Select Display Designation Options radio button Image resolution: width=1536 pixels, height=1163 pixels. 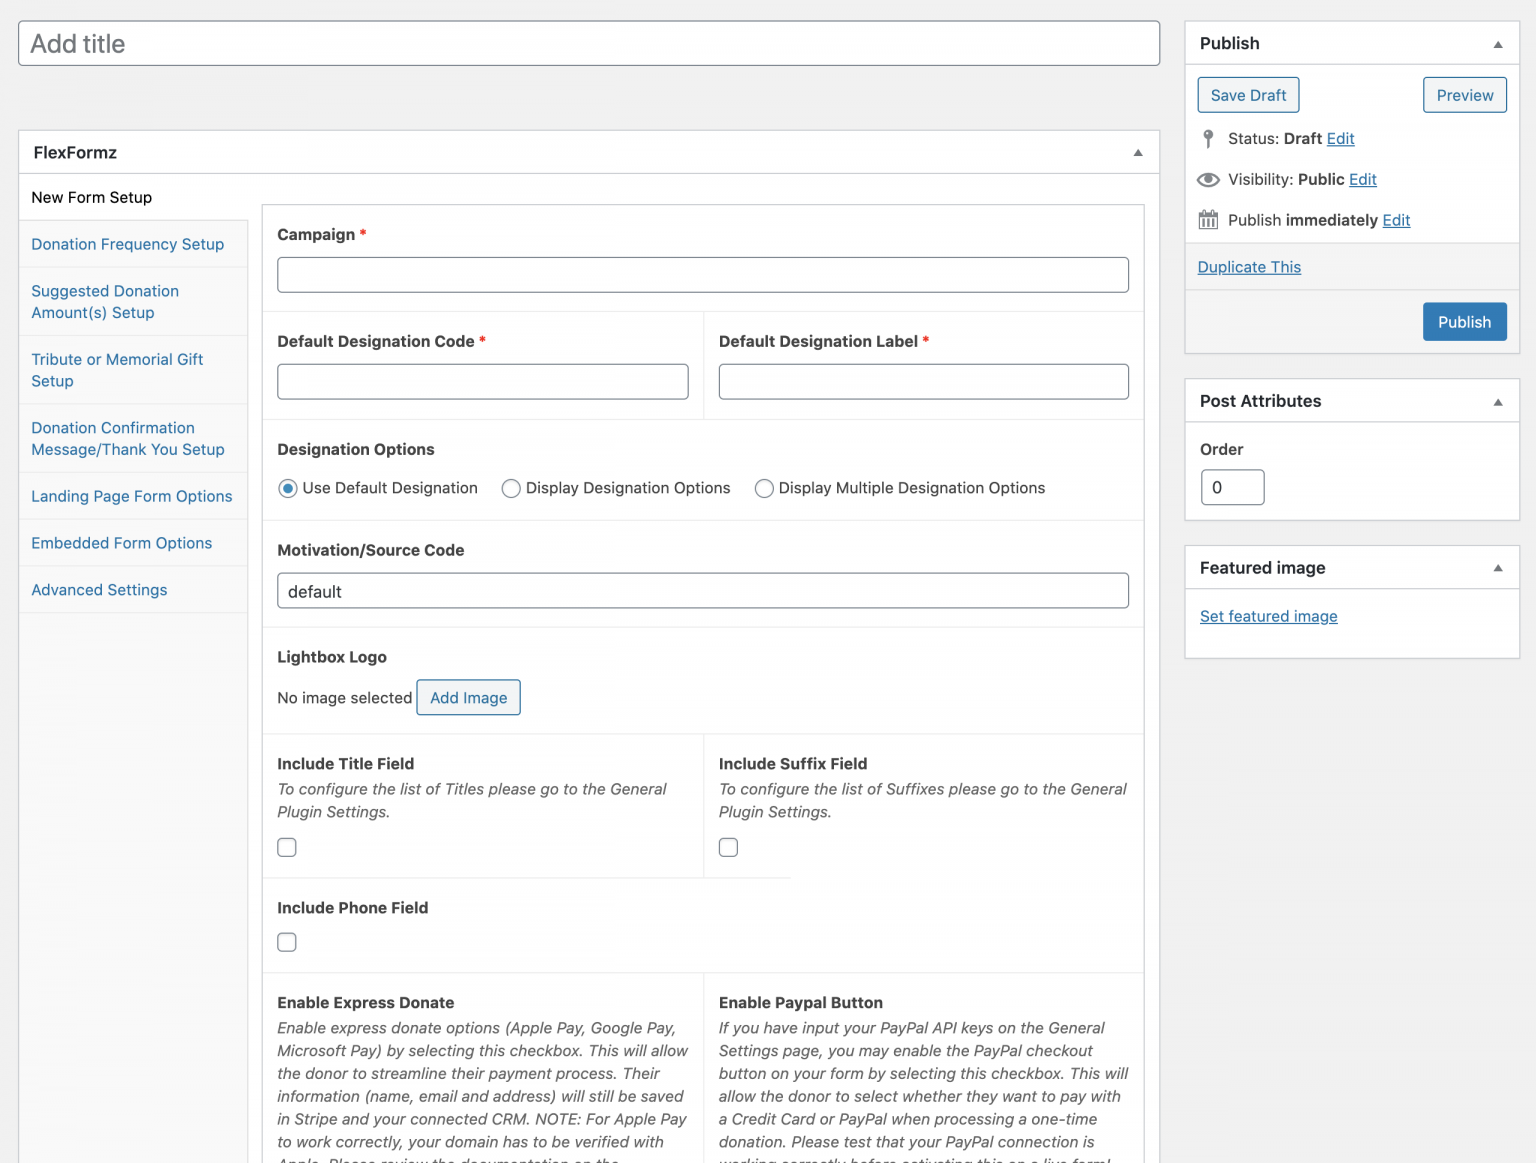[x=511, y=488]
